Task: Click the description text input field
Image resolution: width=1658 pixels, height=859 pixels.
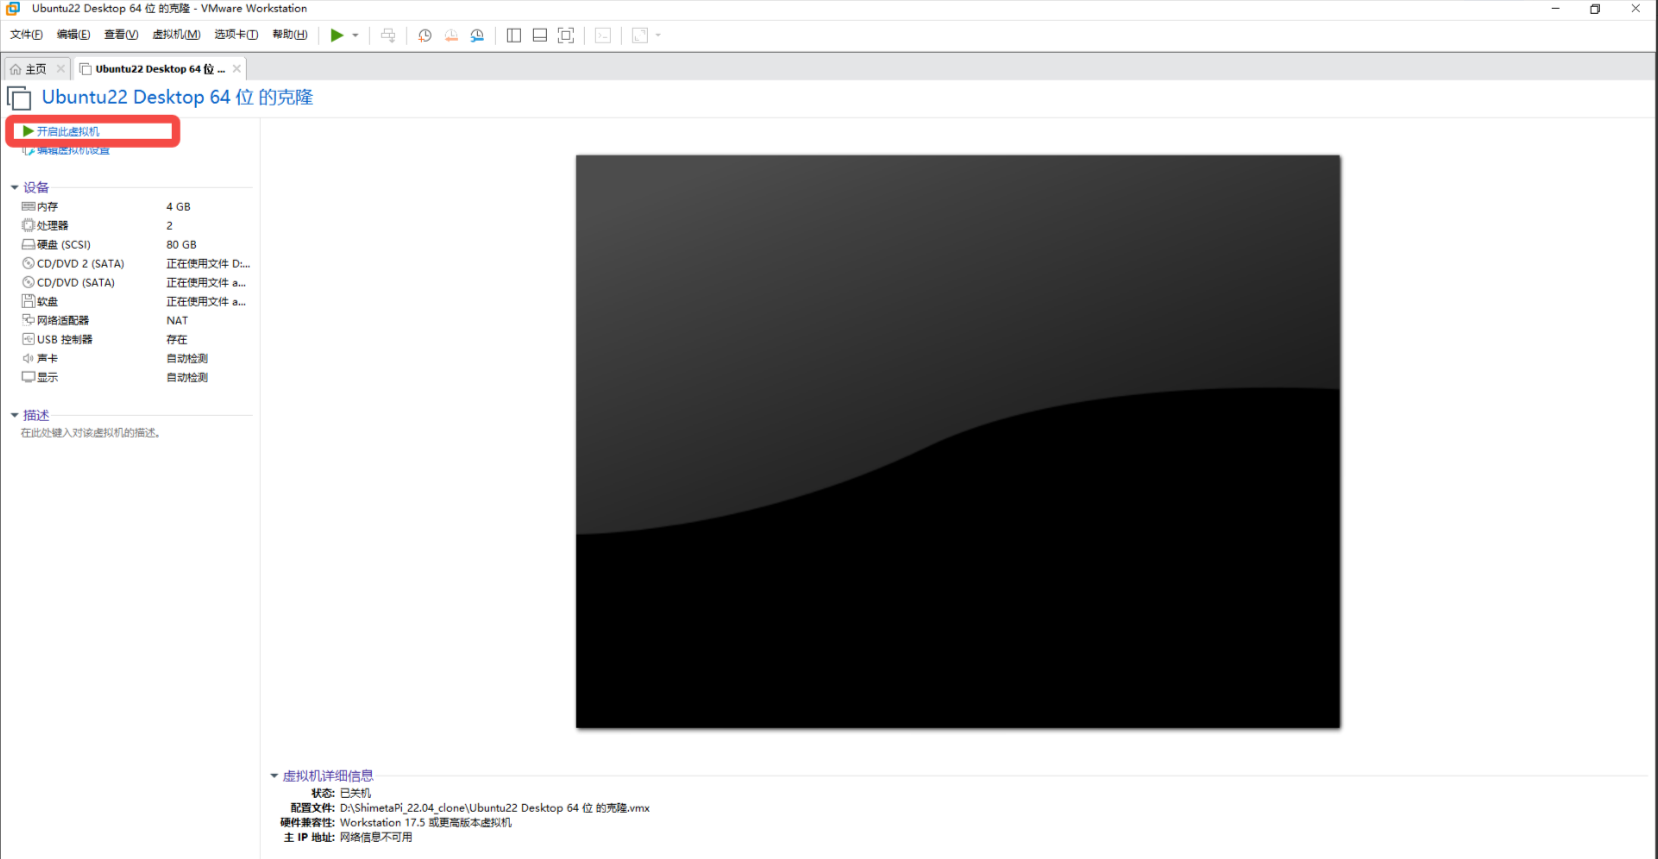Action: point(91,433)
